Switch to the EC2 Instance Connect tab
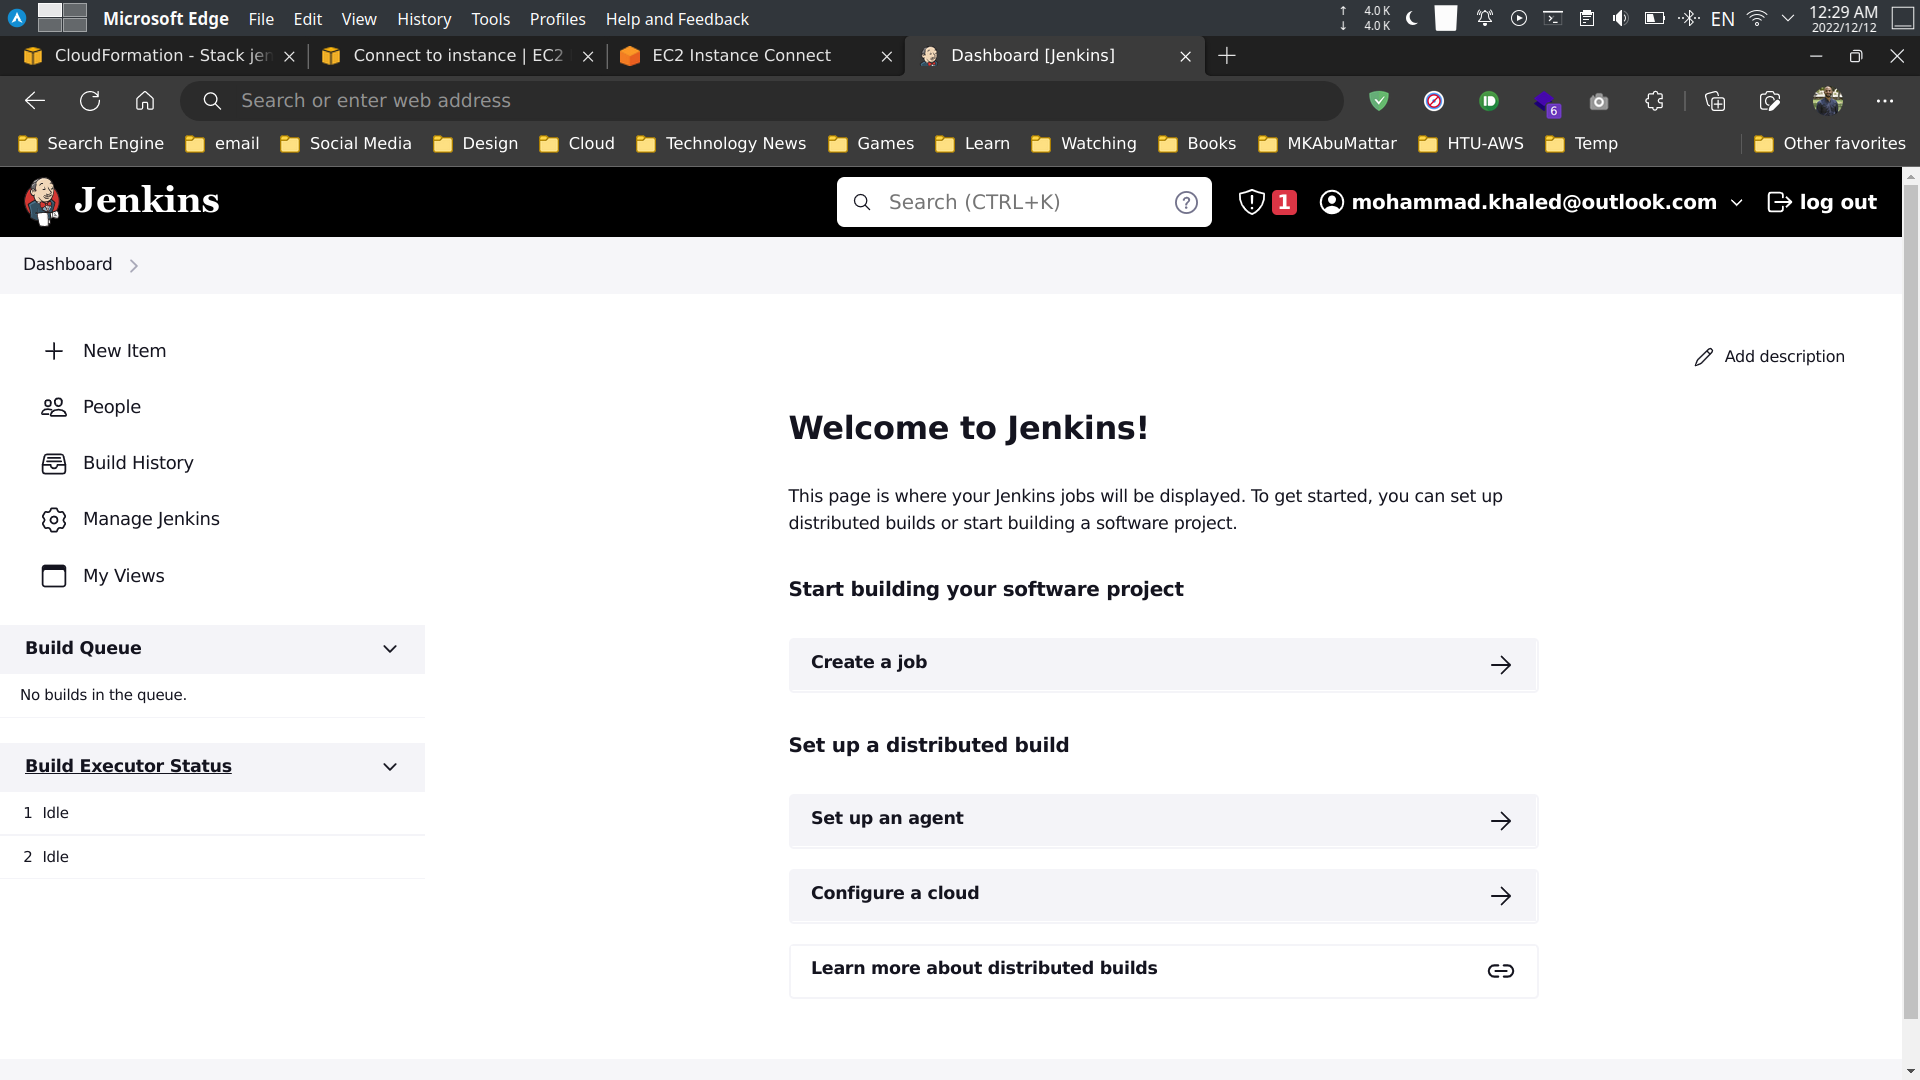The image size is (1920, 1080). [x=740, y=56]
